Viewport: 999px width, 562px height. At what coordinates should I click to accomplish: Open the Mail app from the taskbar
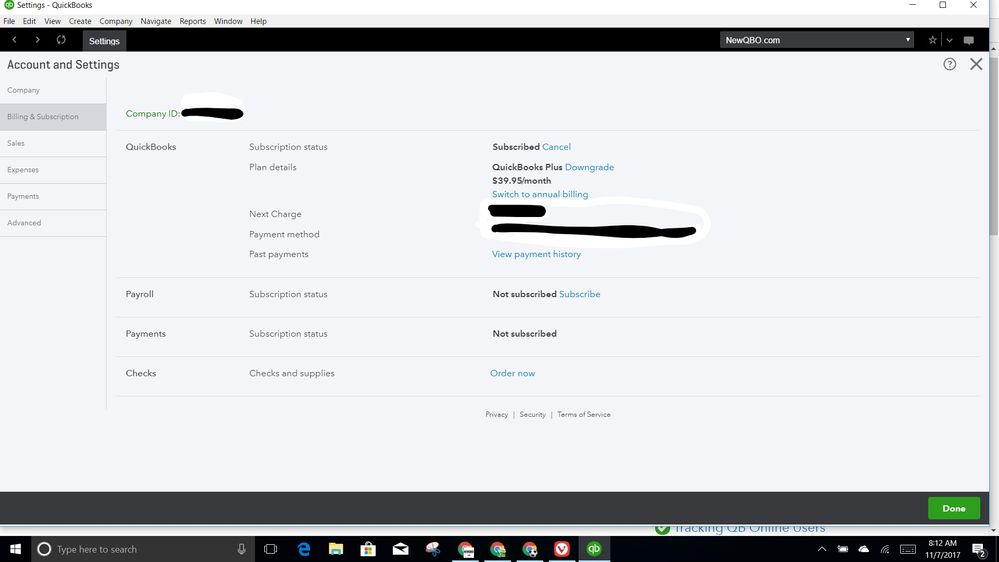400,549
